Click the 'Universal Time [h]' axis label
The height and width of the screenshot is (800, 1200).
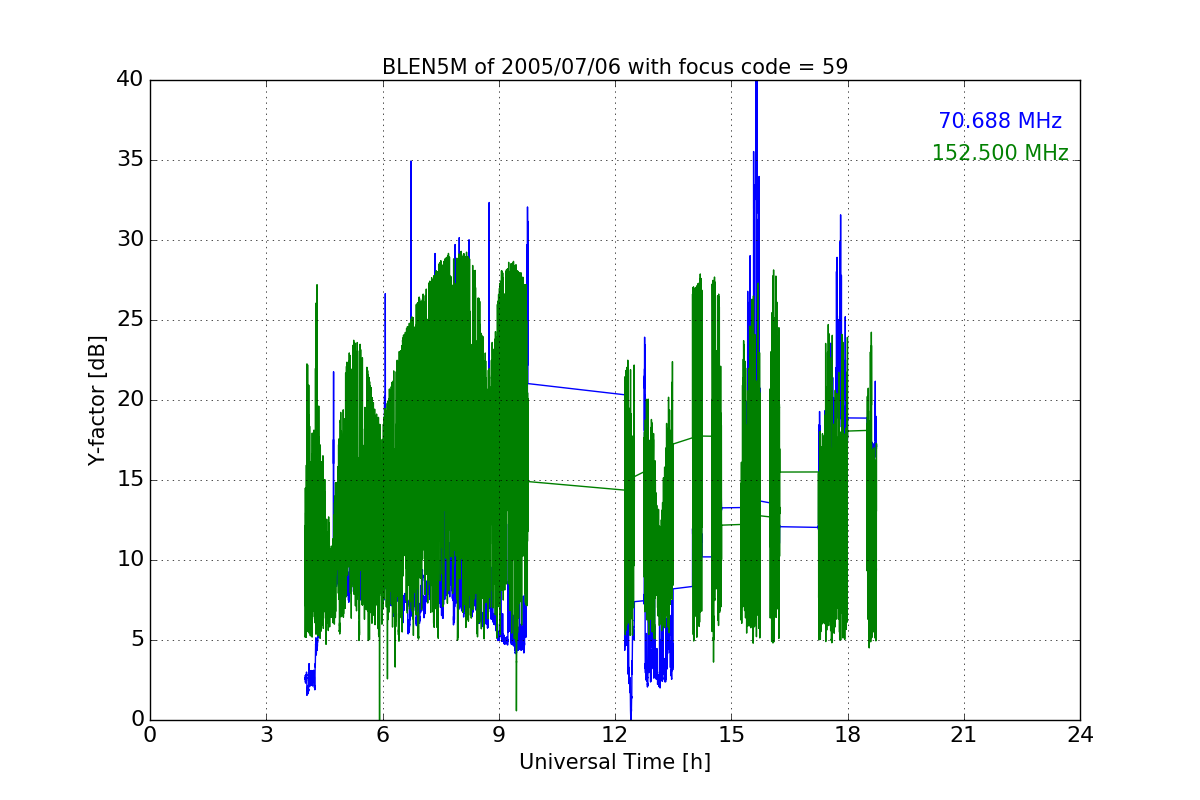pyautogui.click(x=615, y=762)
